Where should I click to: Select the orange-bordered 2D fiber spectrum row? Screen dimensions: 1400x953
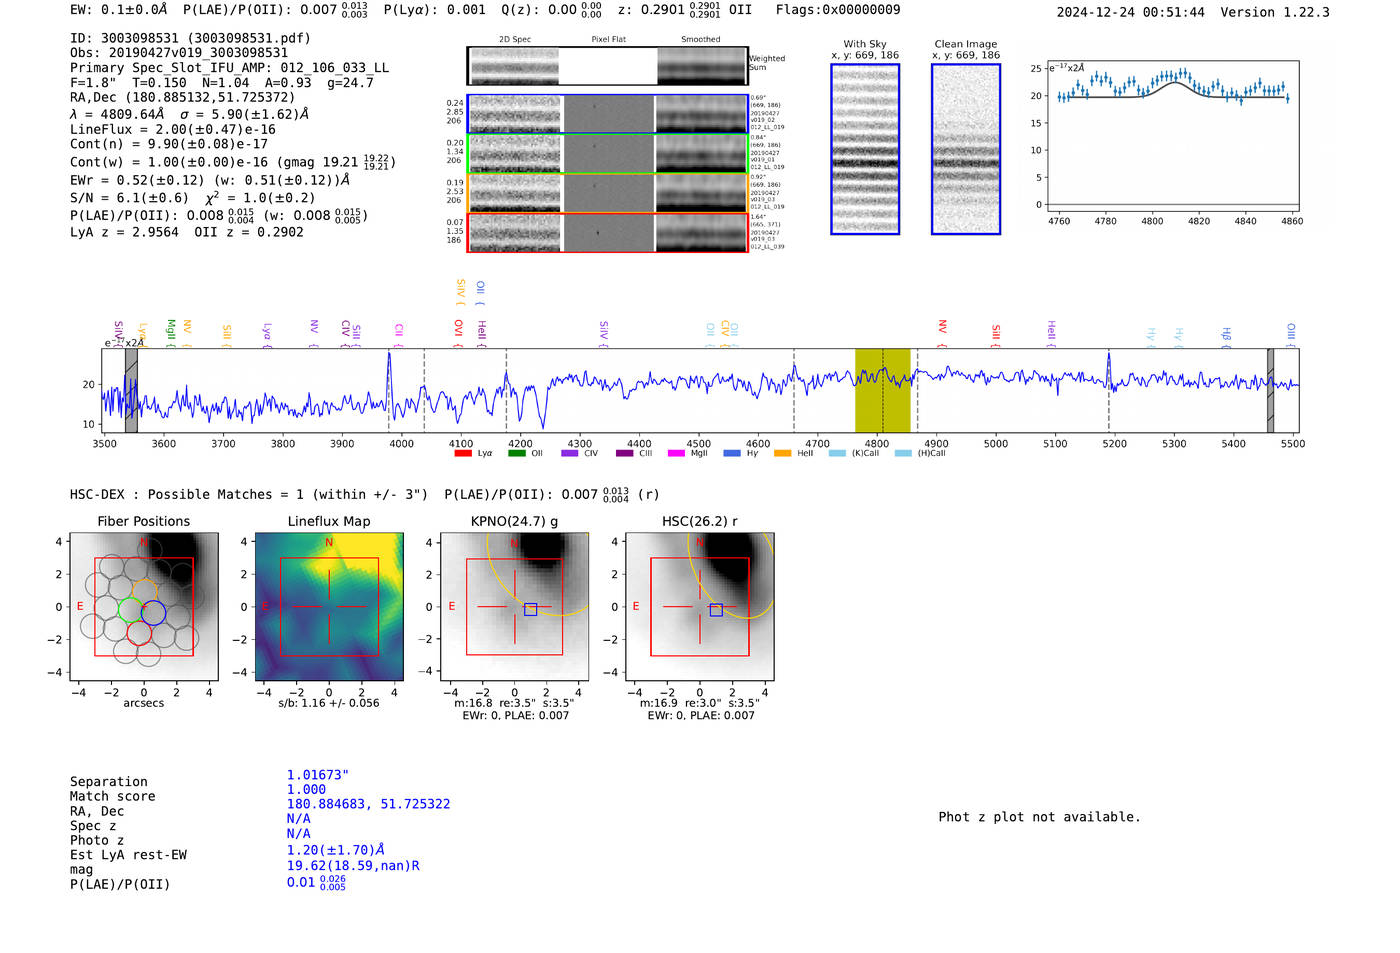(607, 193)
